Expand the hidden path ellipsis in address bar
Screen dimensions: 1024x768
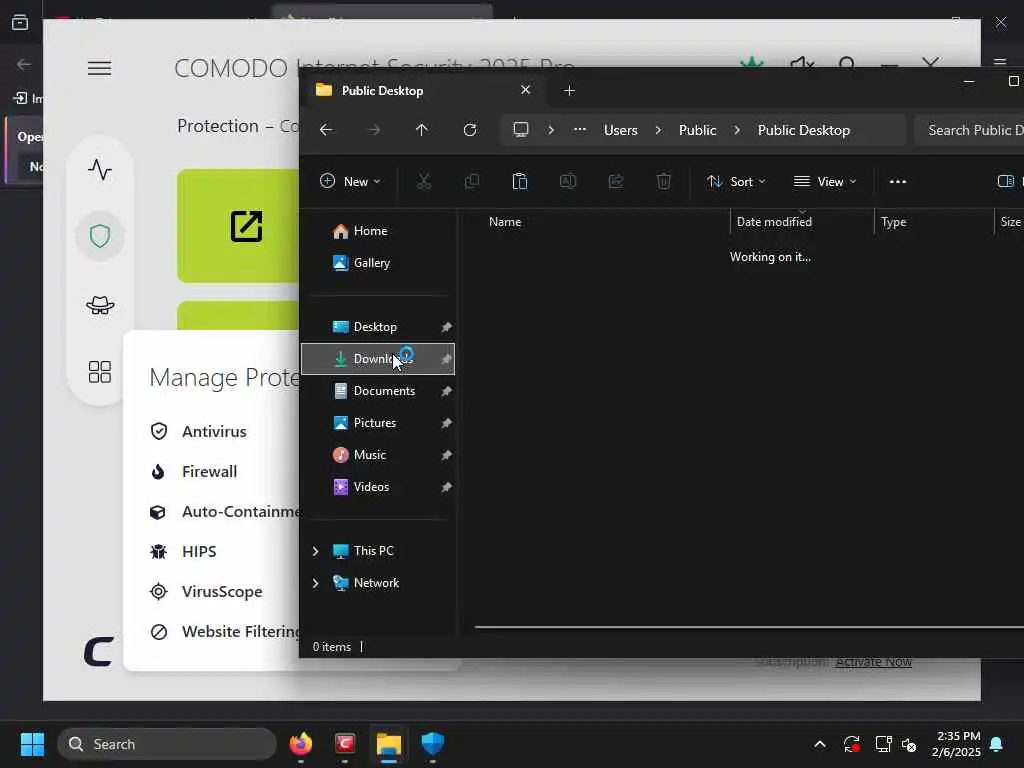[x=579, y=129]
